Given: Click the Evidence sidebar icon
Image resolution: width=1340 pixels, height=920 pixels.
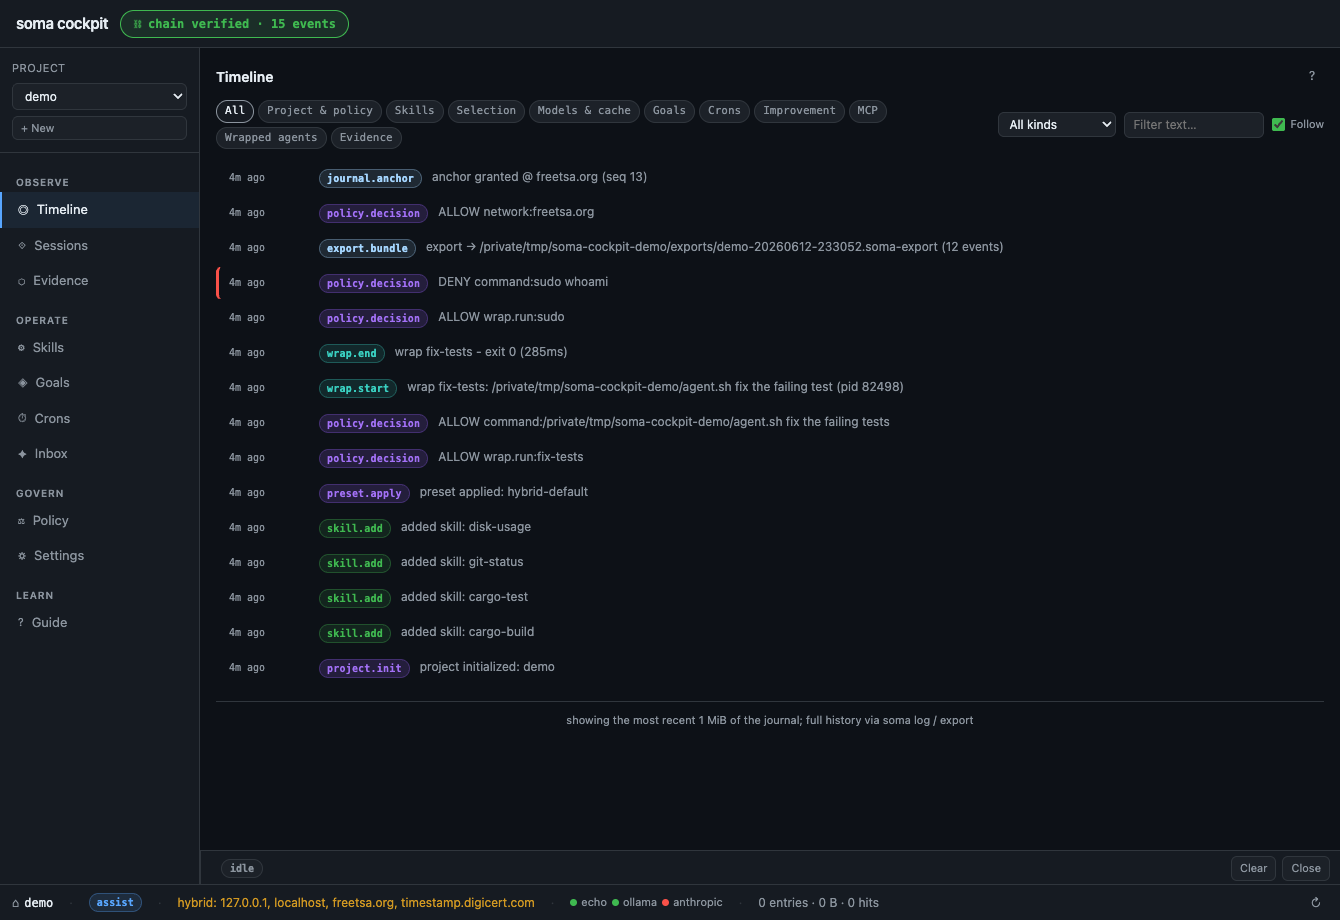Looking at the screenshot, I should [x=22, y=281].
